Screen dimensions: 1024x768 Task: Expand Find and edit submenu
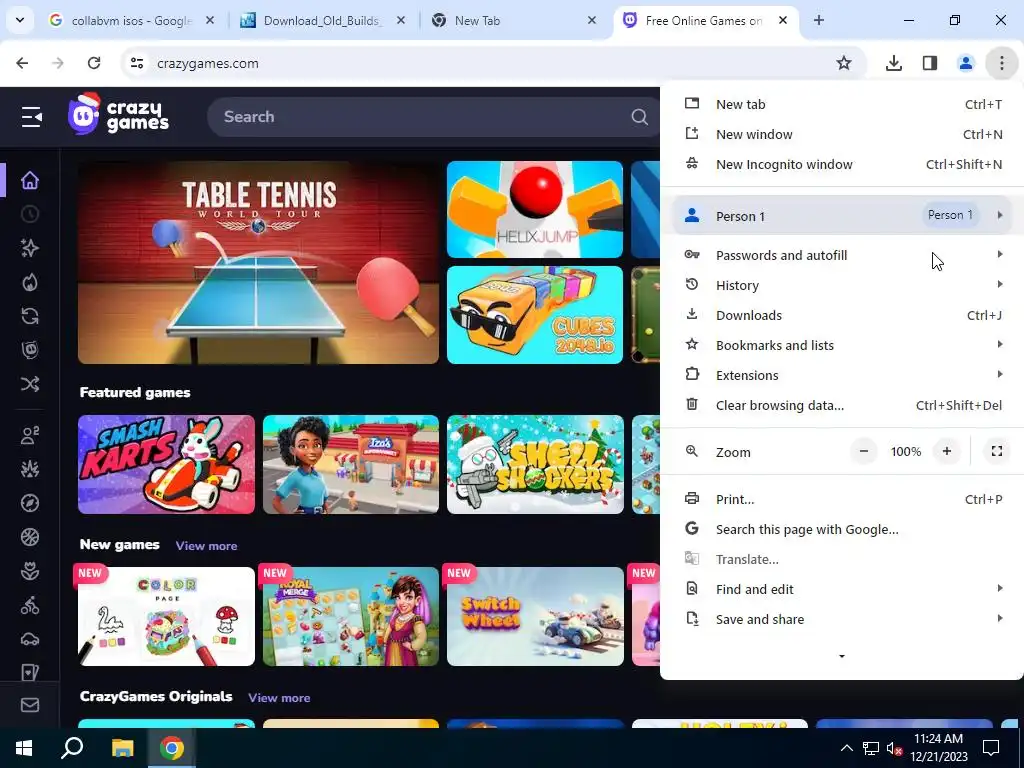pyautogui.click(x=842, y=589)
